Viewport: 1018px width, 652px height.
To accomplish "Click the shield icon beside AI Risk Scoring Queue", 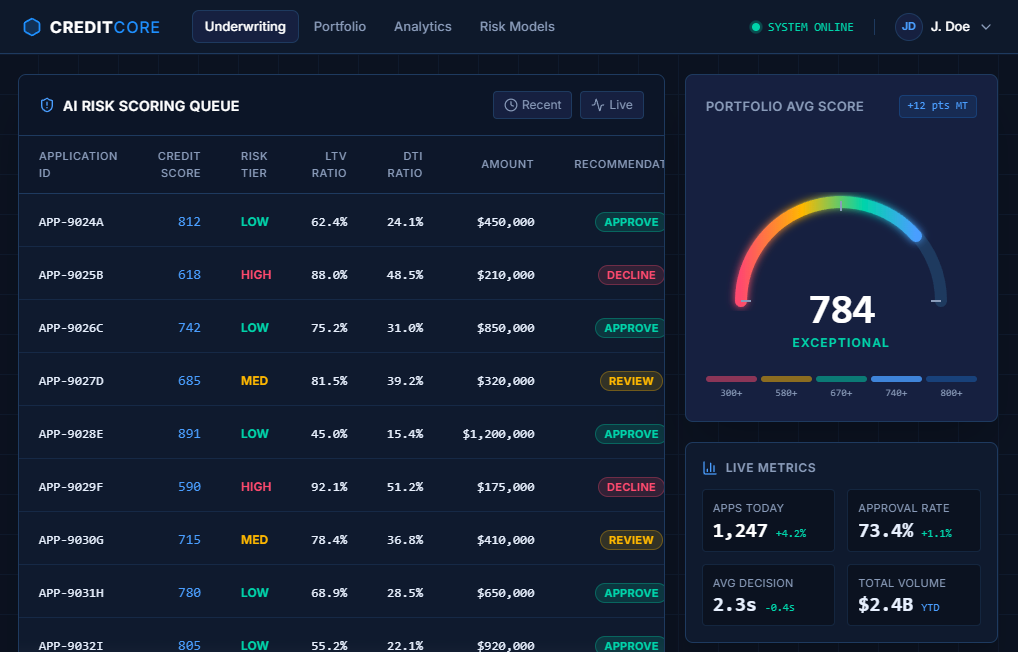I will point(46,105).
